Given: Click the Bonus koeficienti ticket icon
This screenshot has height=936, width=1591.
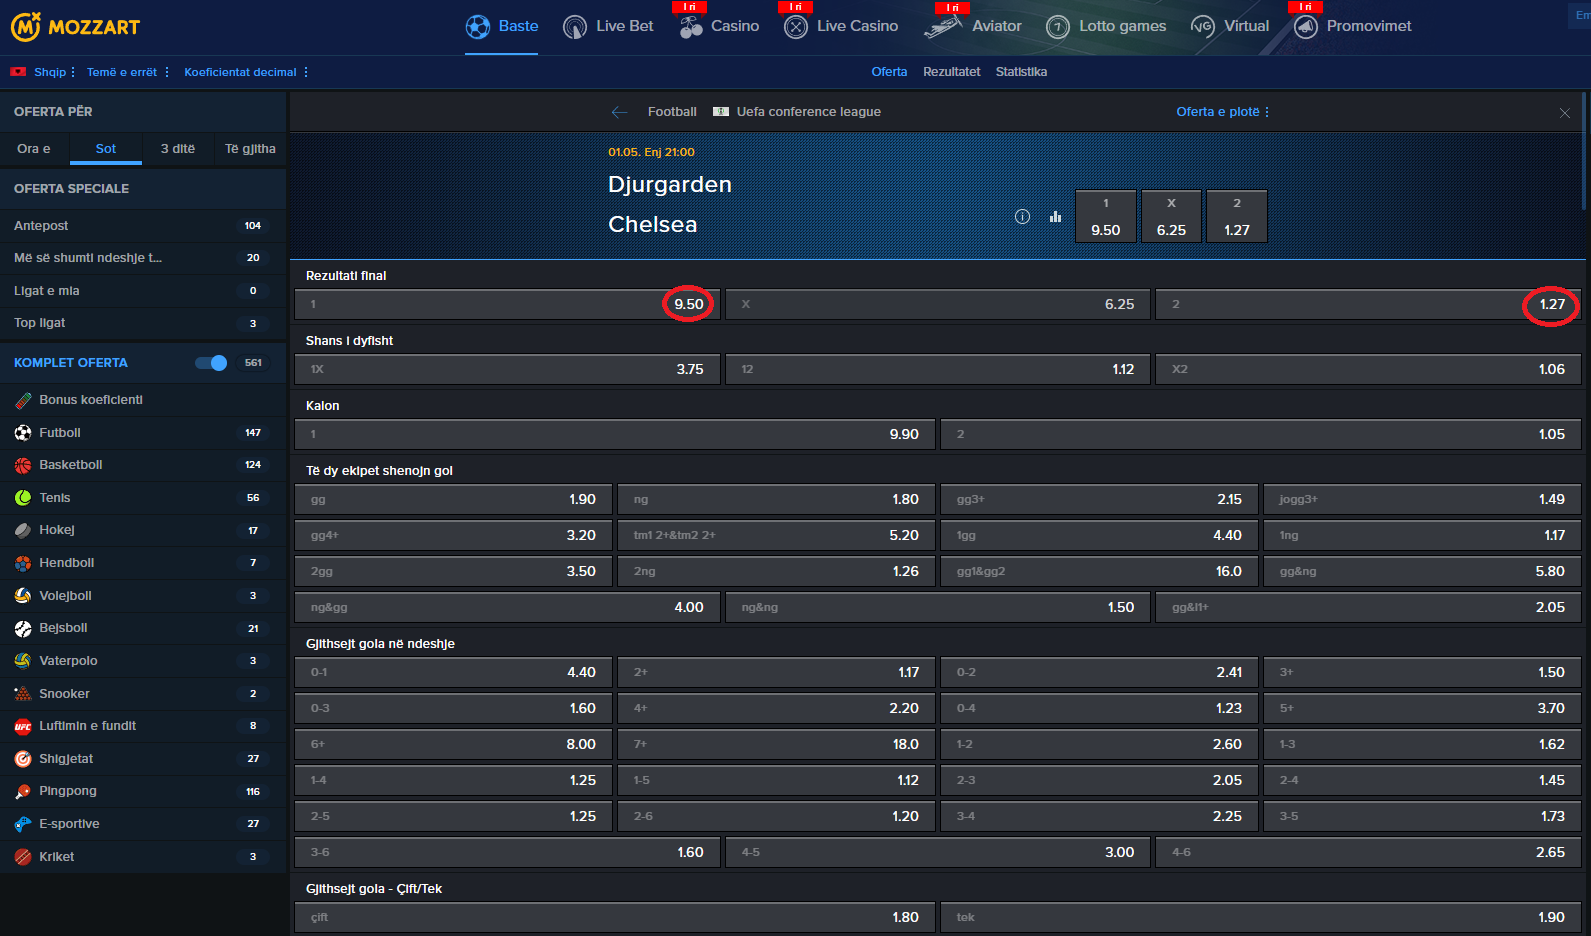Looking at the screenshot, I should click(x=23, y=400).
